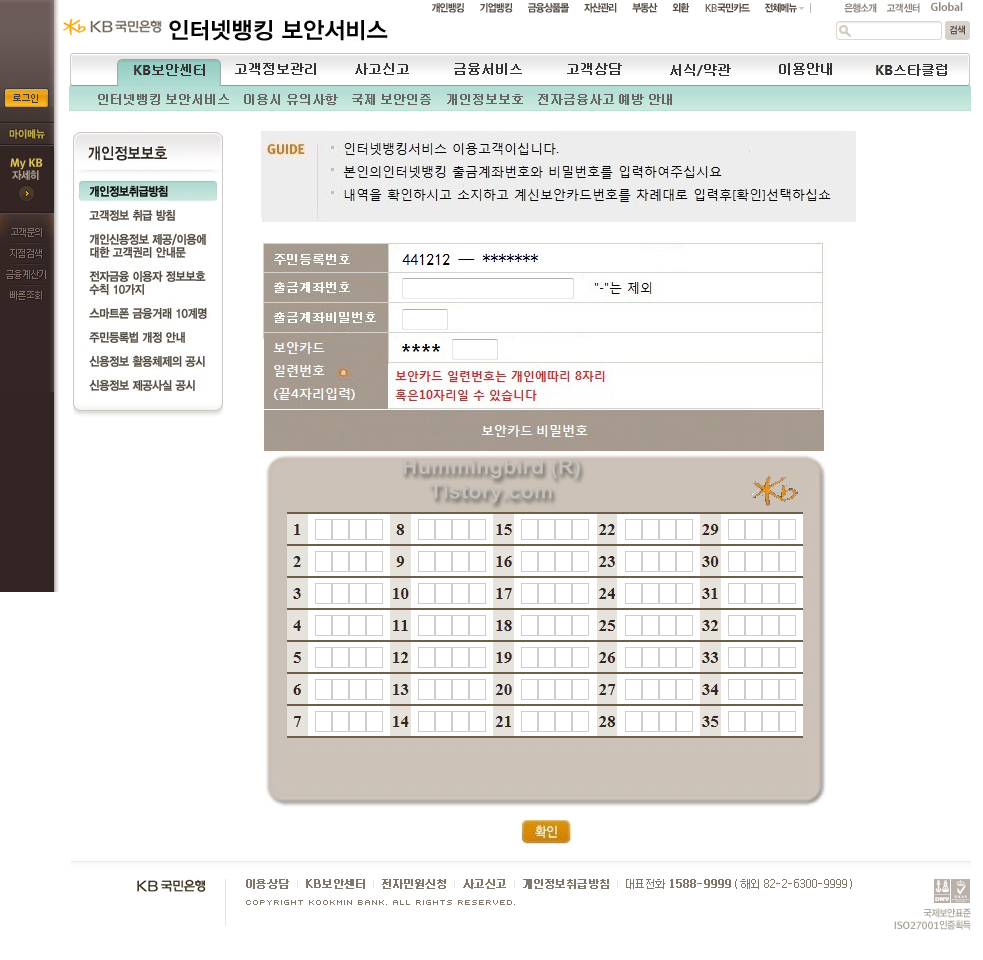
Task: Open 마이메뉴 in the dark sidebar
Action: coord(26,134)
